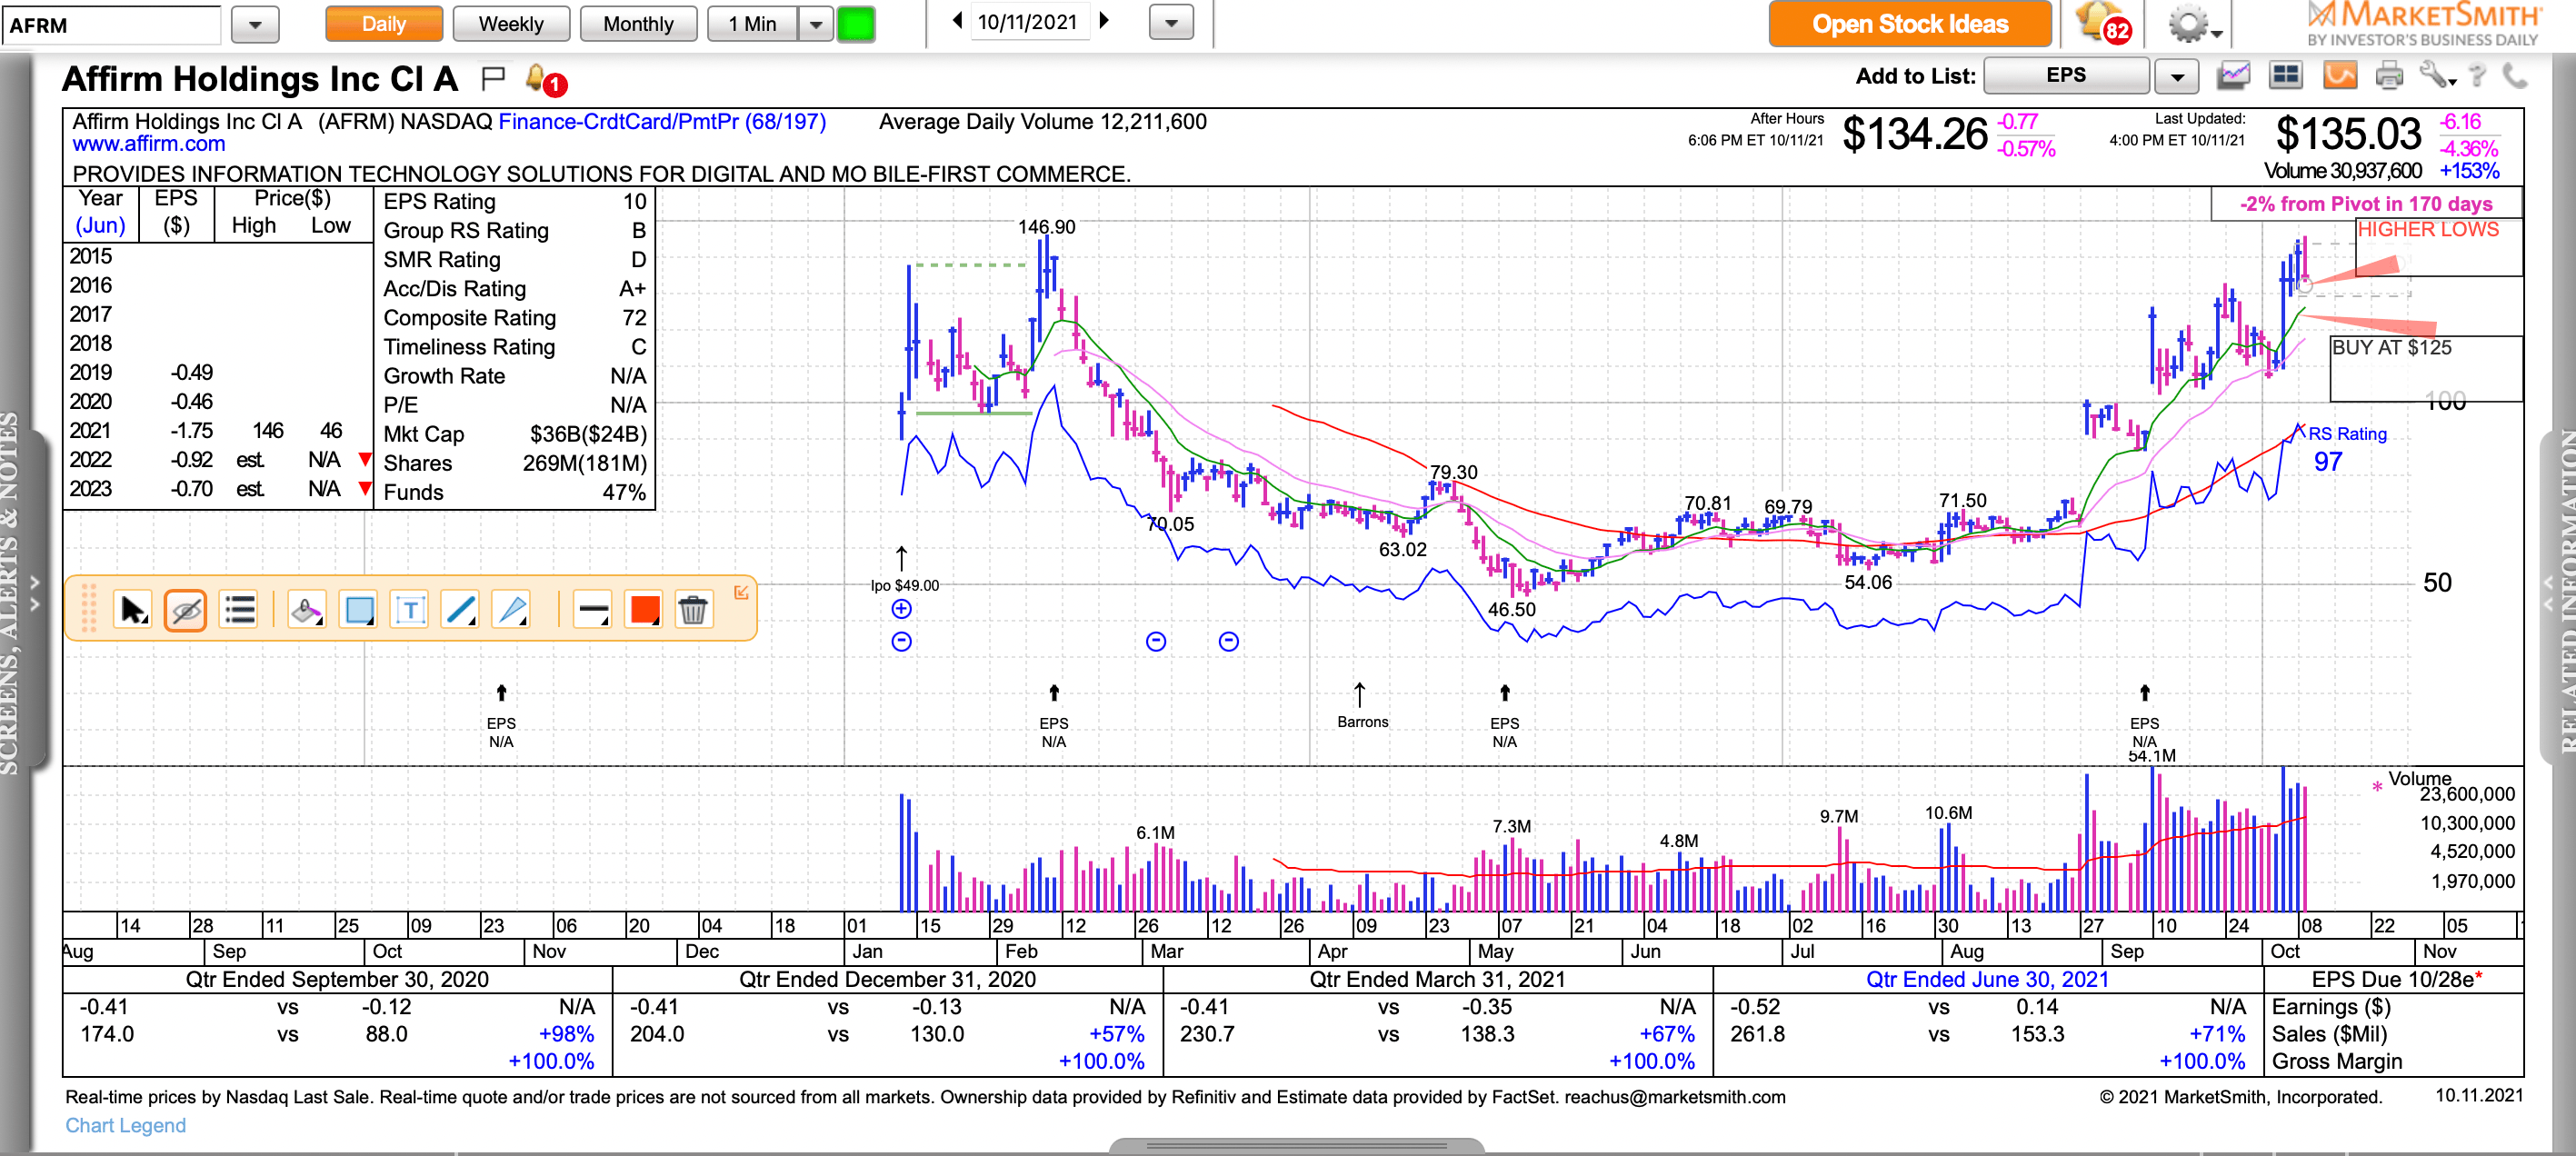This screenshot has width=2576, height=1156.
Task: Click the trash can delete annotations icon
Action: 693,609
